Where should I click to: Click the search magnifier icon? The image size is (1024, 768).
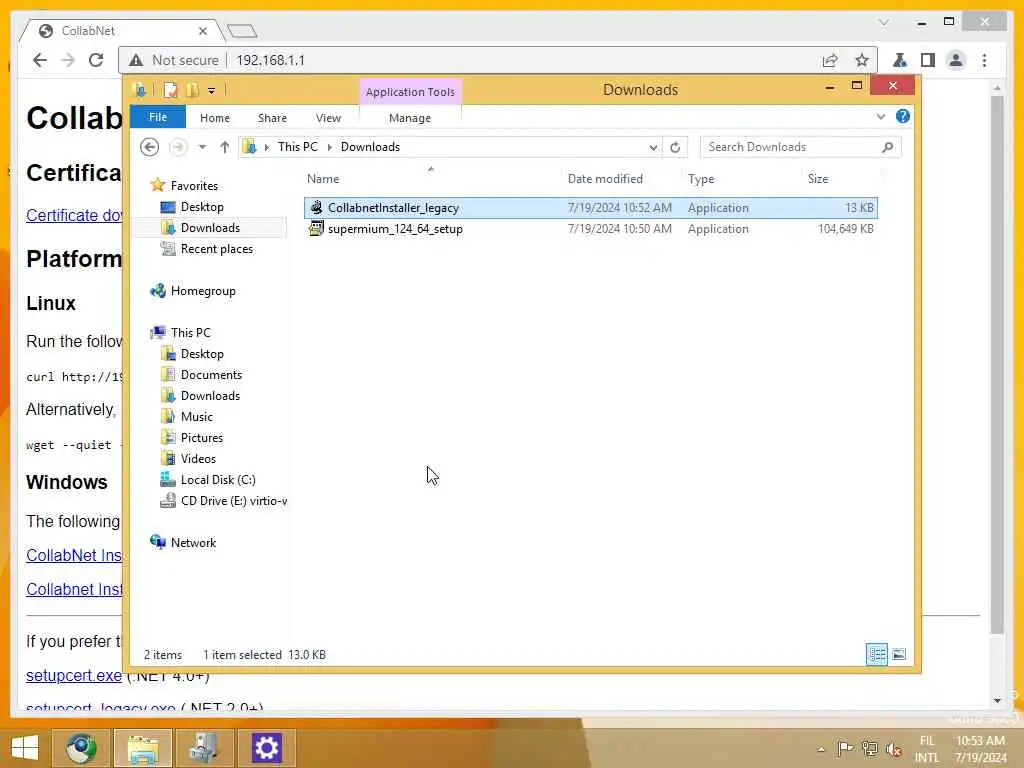click(x=888, y=147)
